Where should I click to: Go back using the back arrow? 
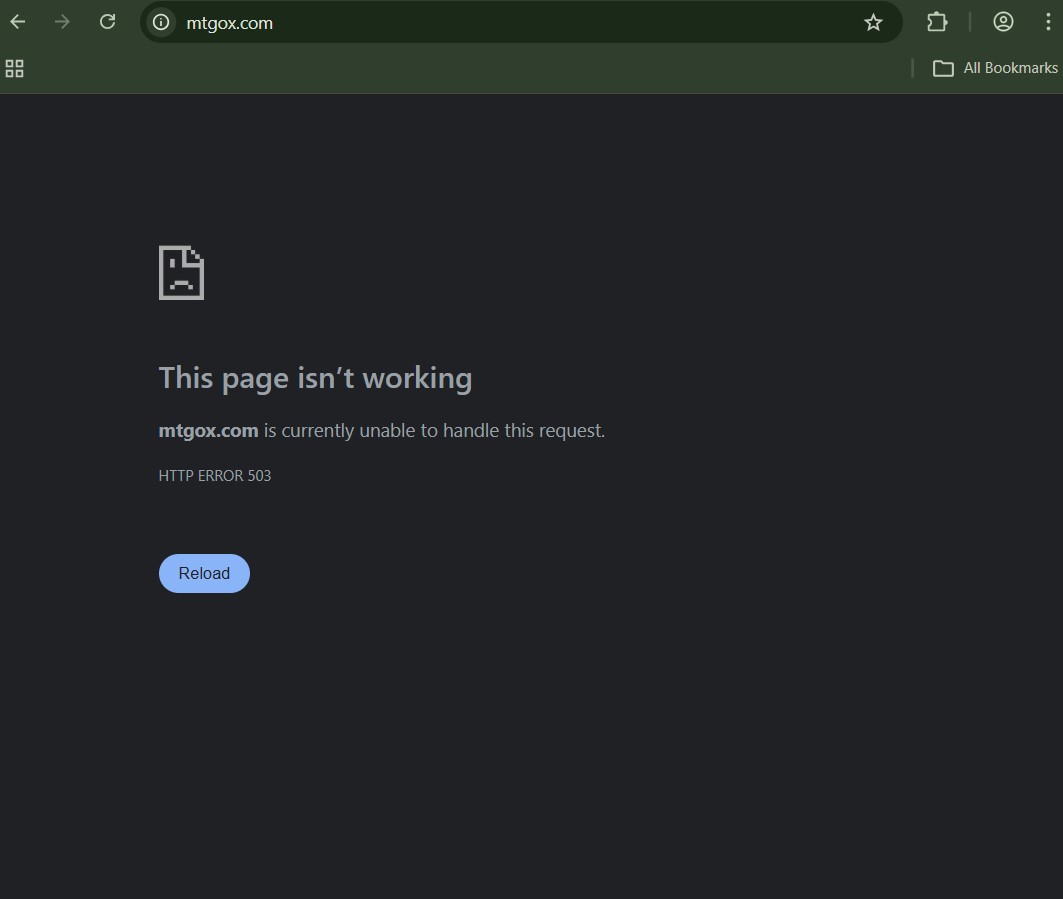point(18,22)
